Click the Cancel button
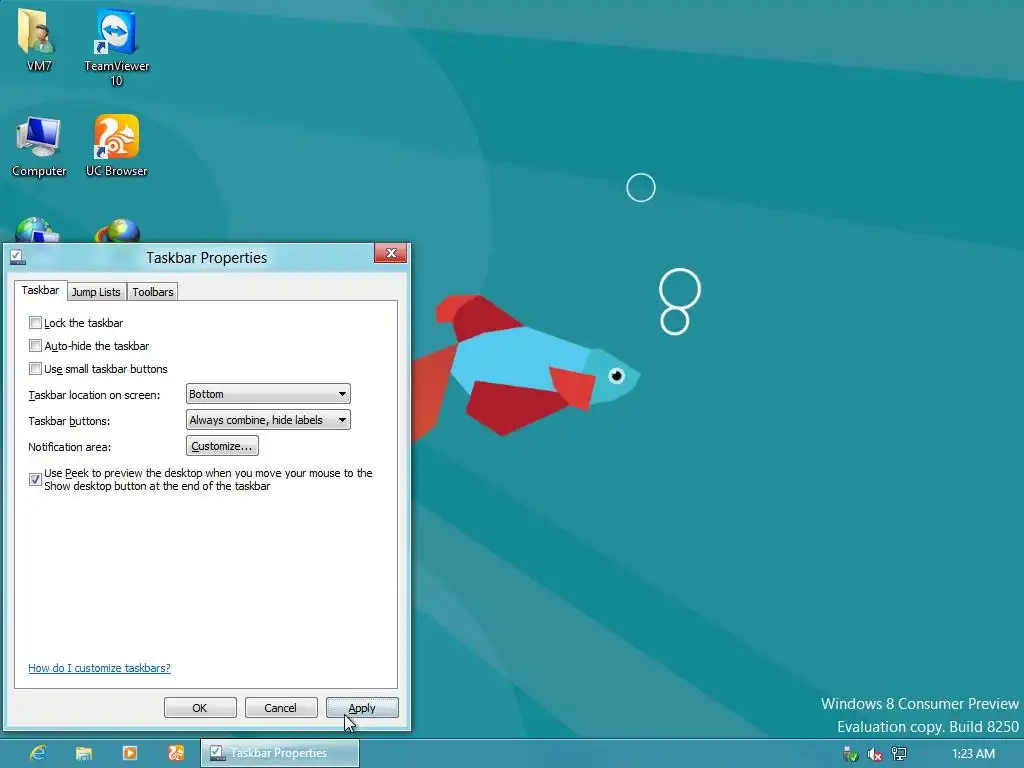The width and height of the screenshot is (1024, 768). pos(281,708)
